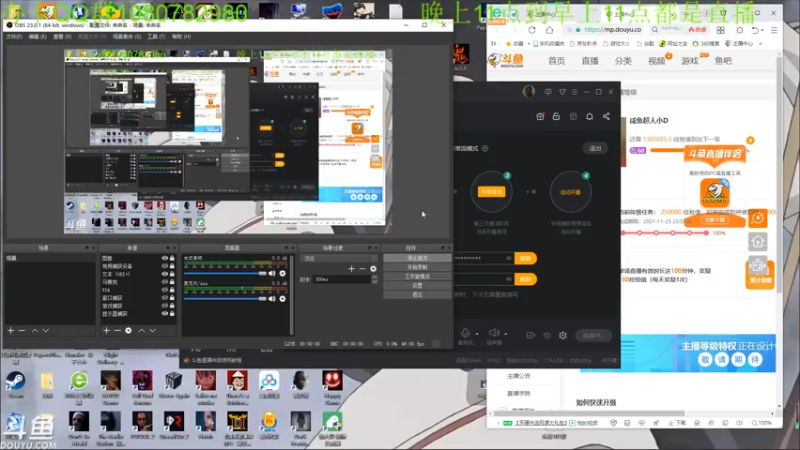Add a scene transition with plus icon
Screen dimensions: 800x450
coord(351,268)
